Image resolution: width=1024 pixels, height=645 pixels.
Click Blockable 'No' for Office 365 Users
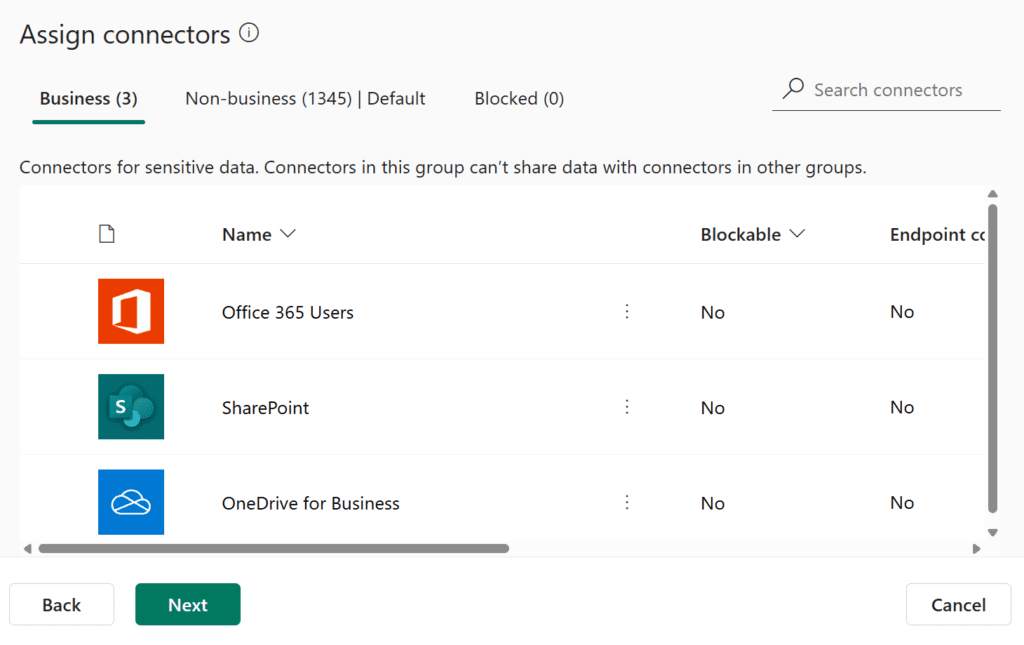click(712, 313)
